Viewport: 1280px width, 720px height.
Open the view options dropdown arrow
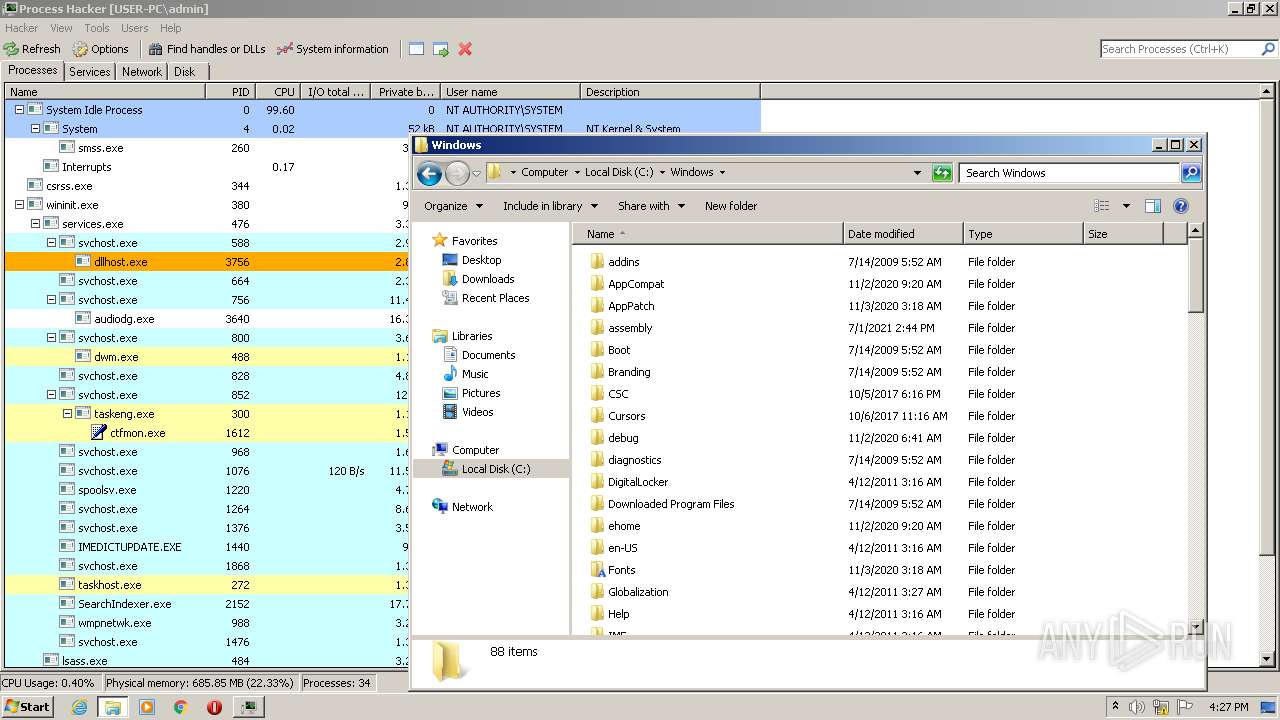click(1126, 206)
